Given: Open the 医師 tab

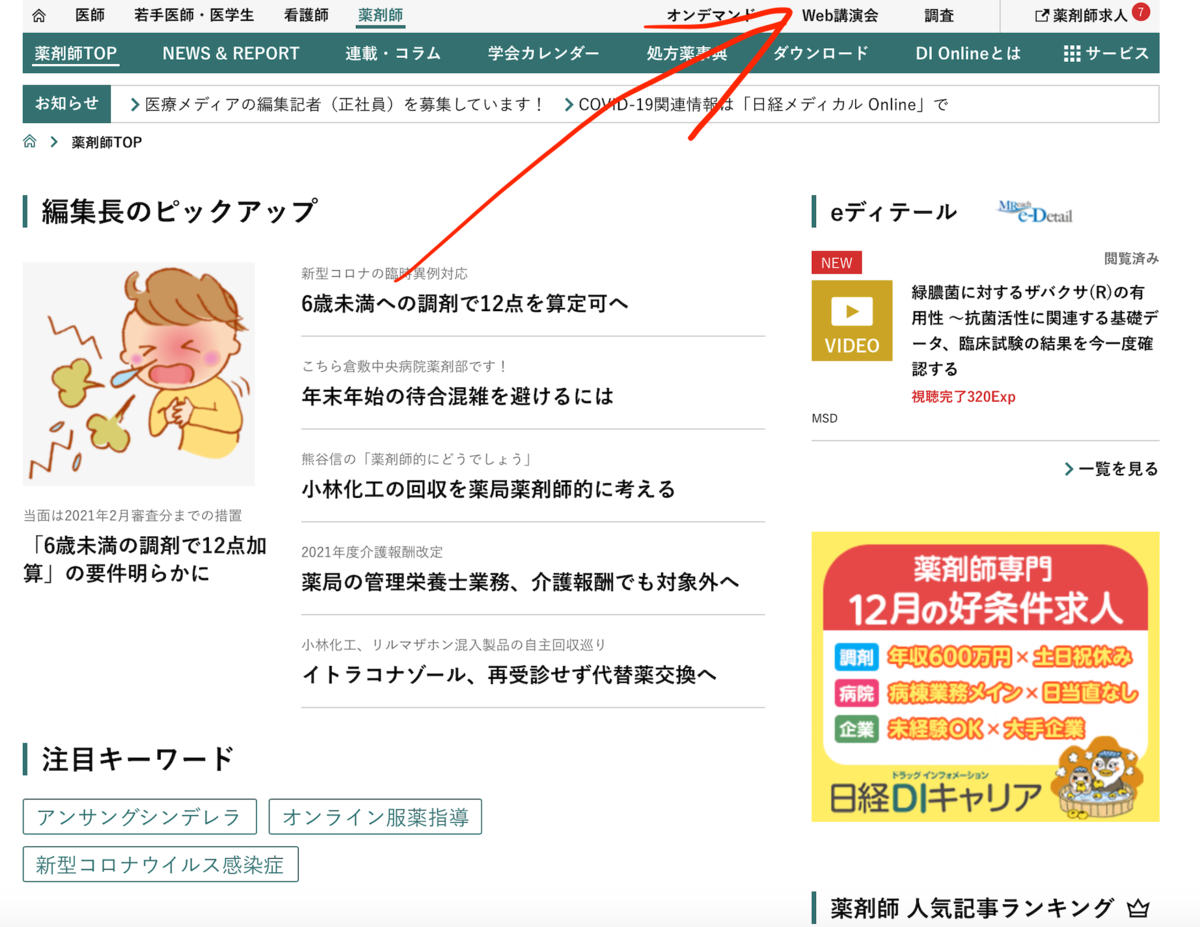Looking at the screenshot, I should point(90,16).
